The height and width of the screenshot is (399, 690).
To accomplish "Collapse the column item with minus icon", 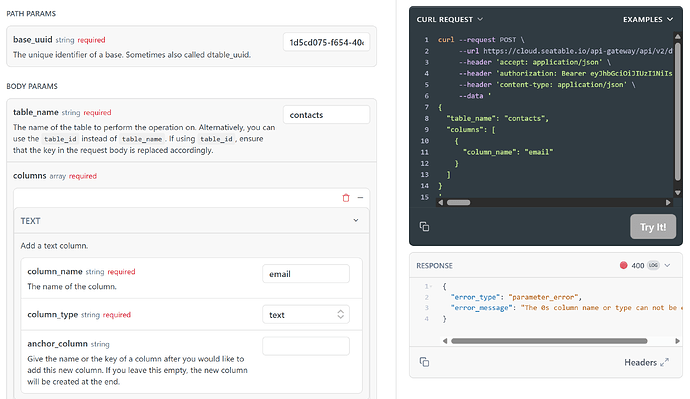I will coord(360,198).
